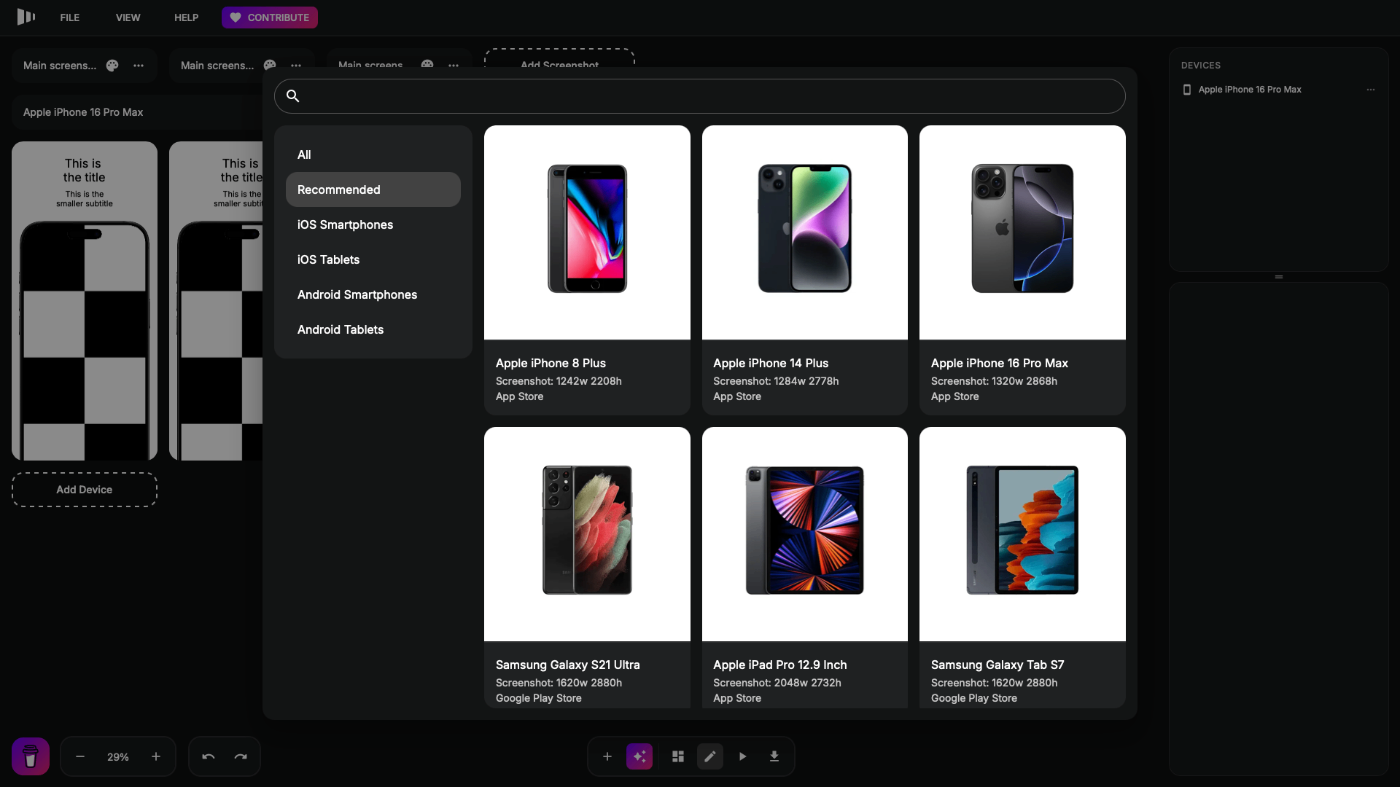Click the phone icon in DEVICES panel

1187,90
